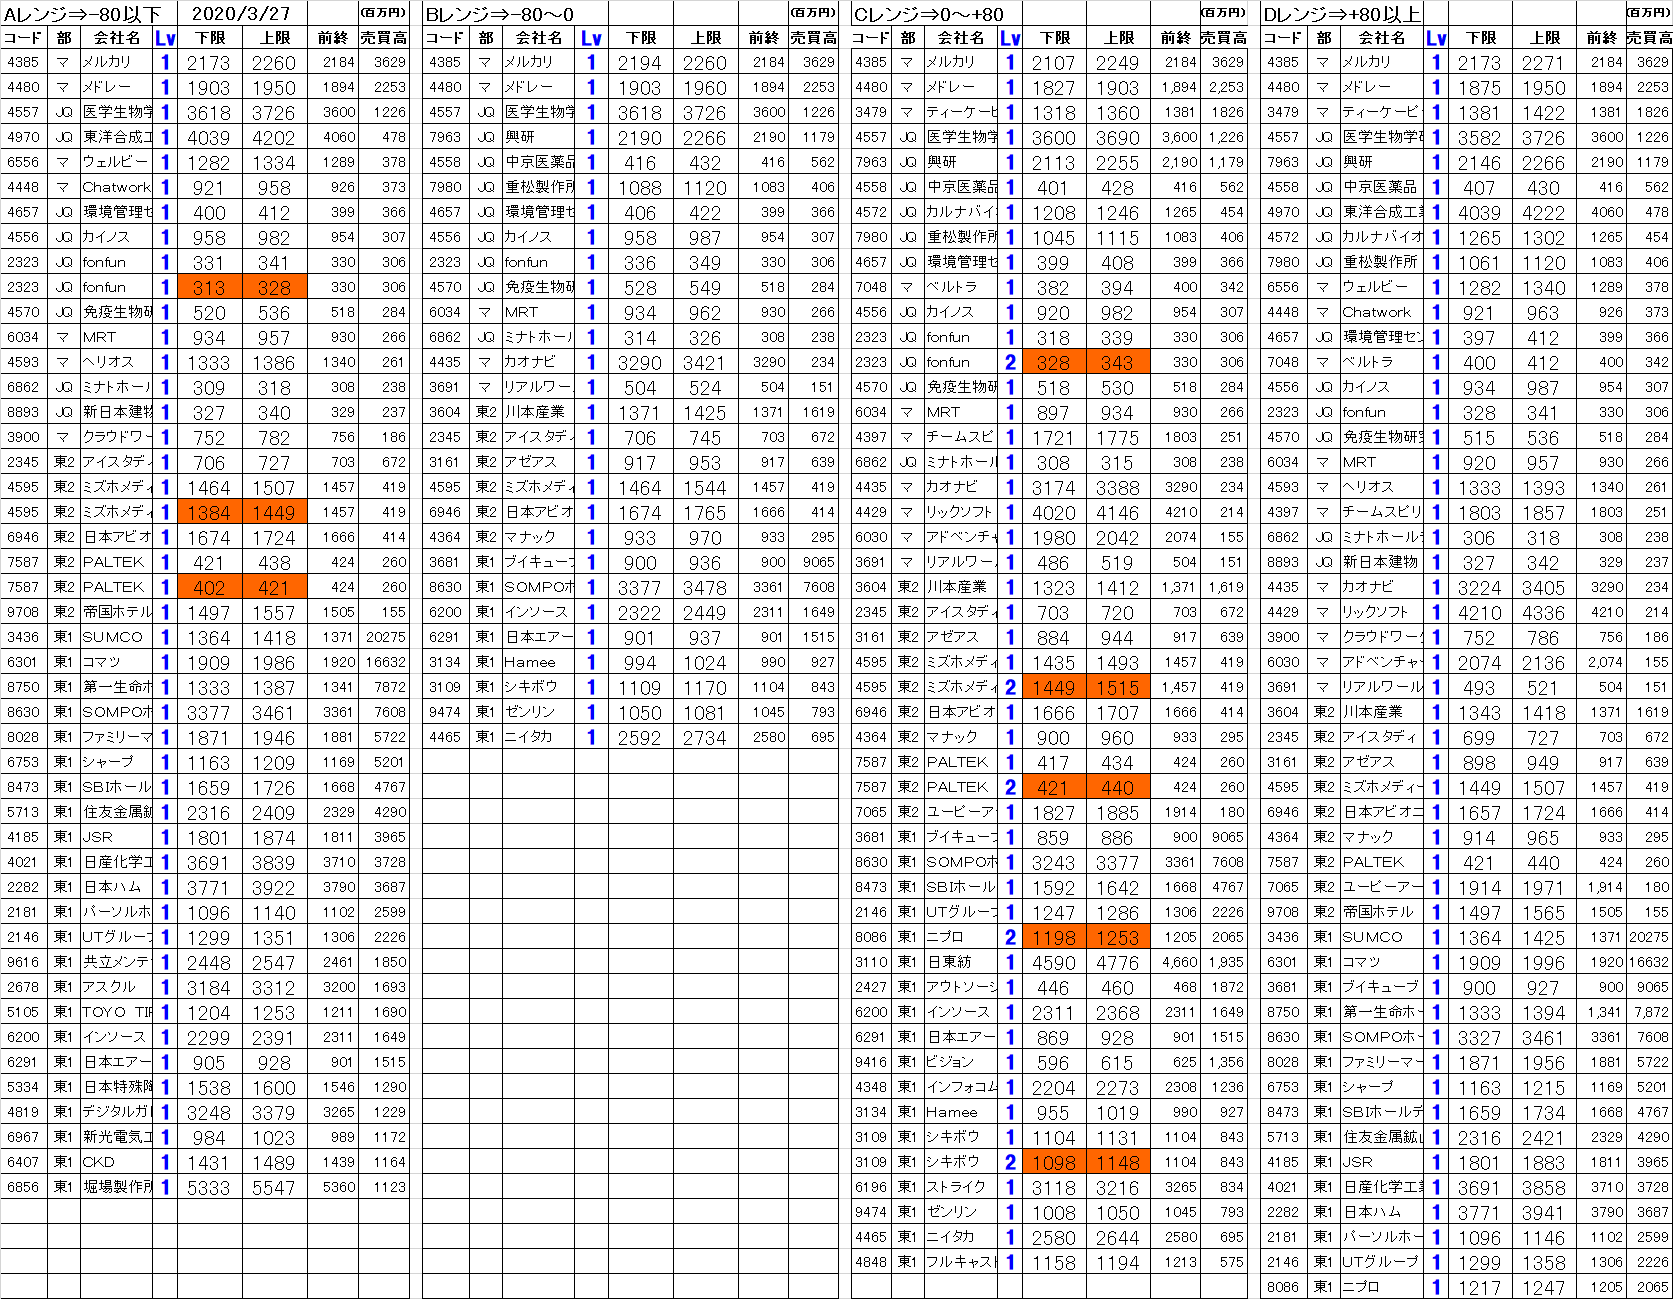This screenshot has height=1299, width=1673.
Task: Click the Lv '2' cell in the ニプロ row
Action: [1010, 937]
